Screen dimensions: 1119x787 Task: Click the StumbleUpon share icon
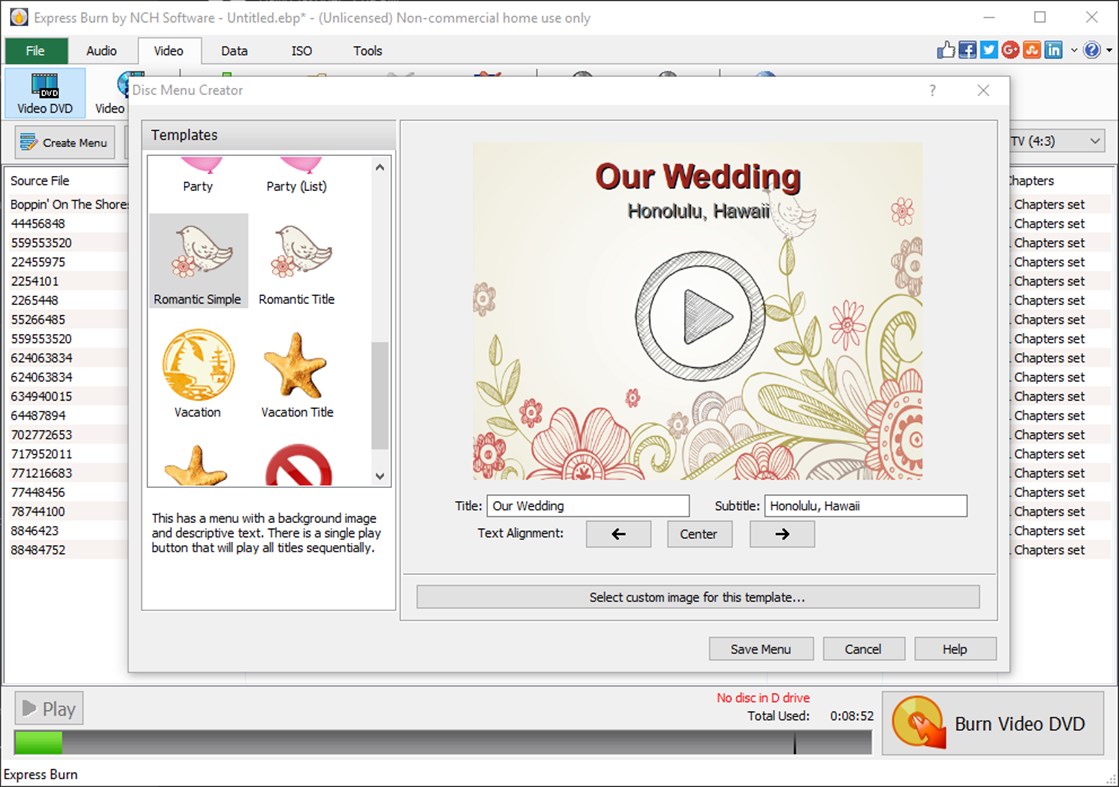click(1031, 49)
